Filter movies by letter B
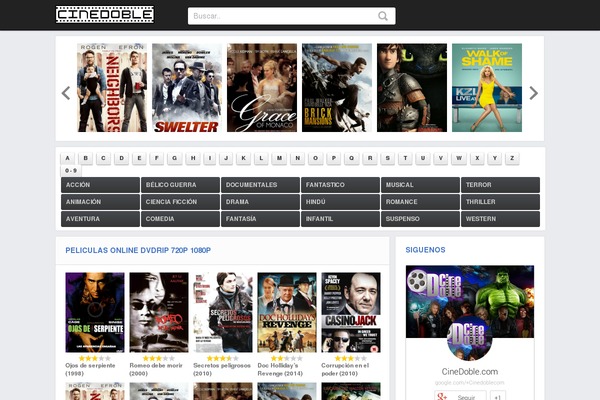 tap(85, 158)
